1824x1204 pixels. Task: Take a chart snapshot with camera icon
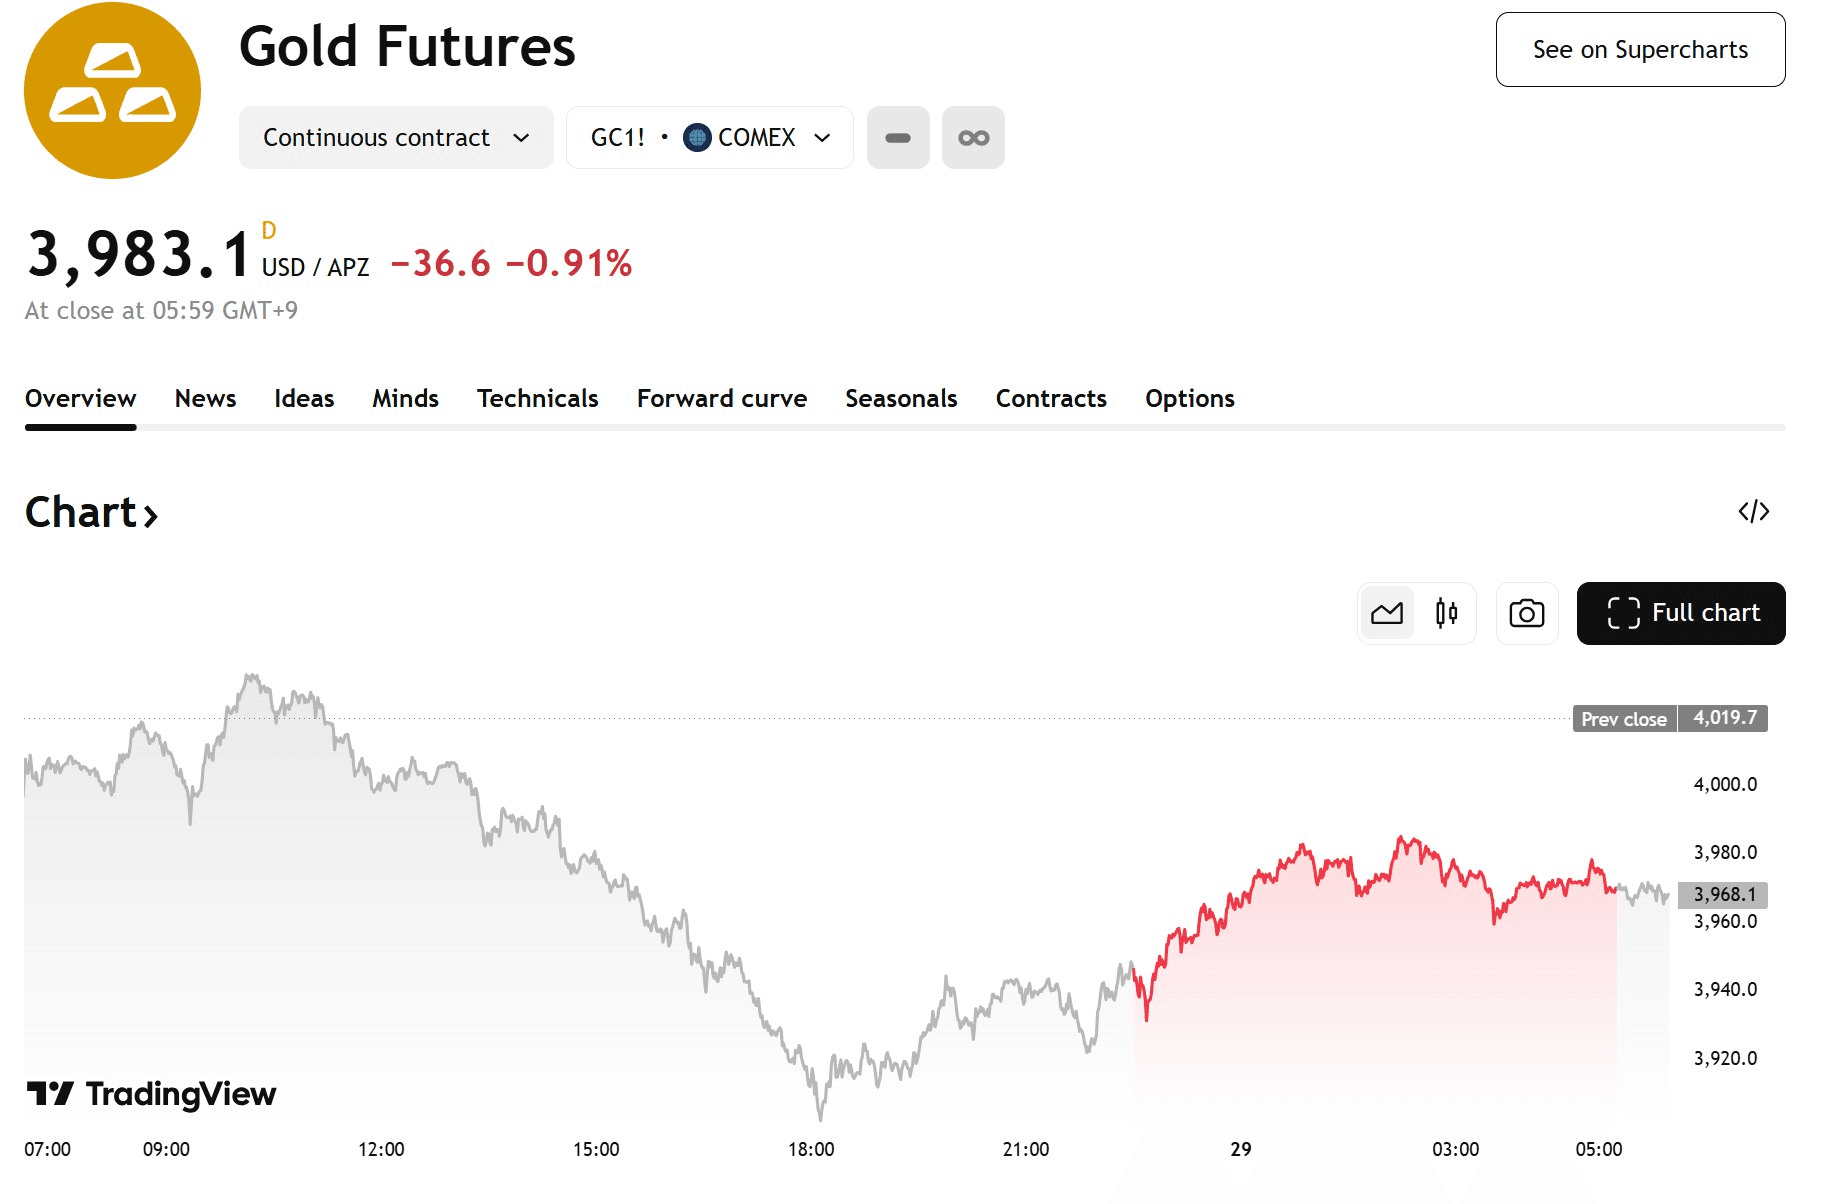click(x=1526, y=613)
